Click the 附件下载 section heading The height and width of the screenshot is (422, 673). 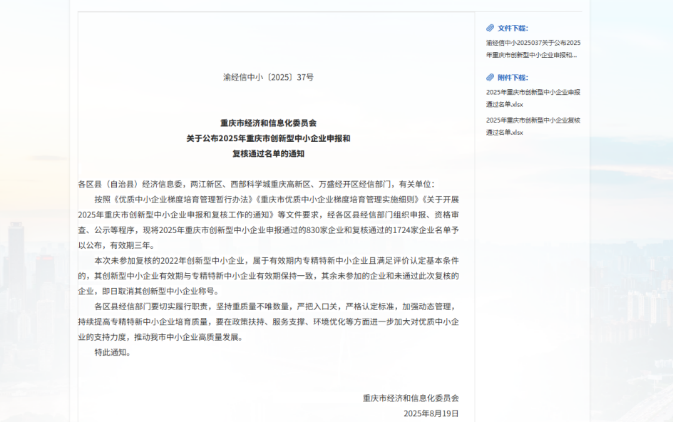512,77
